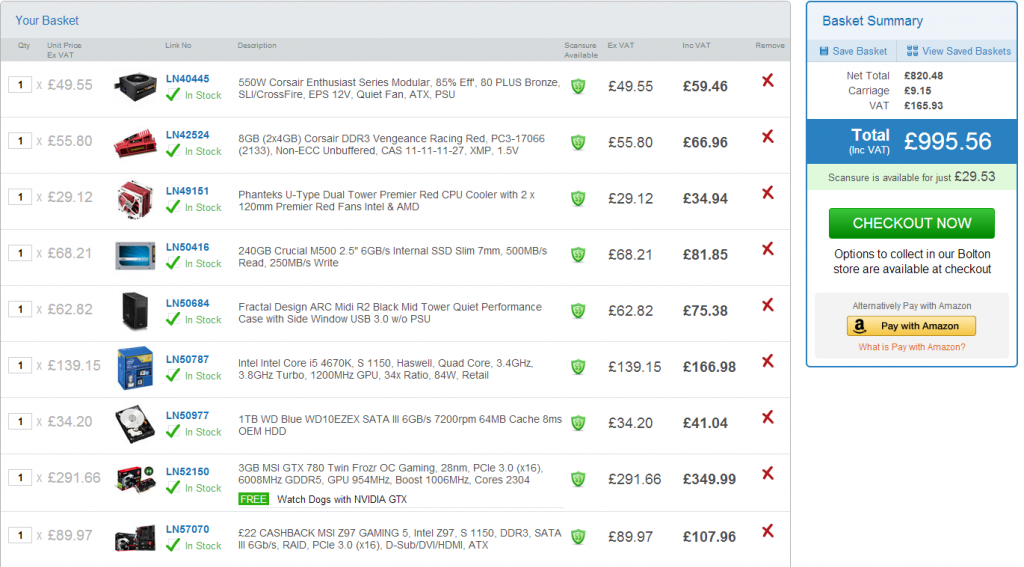Click the Save Basket tab label
The height and width of the screenshot is (567, 1024).
[x=859, y=51]
